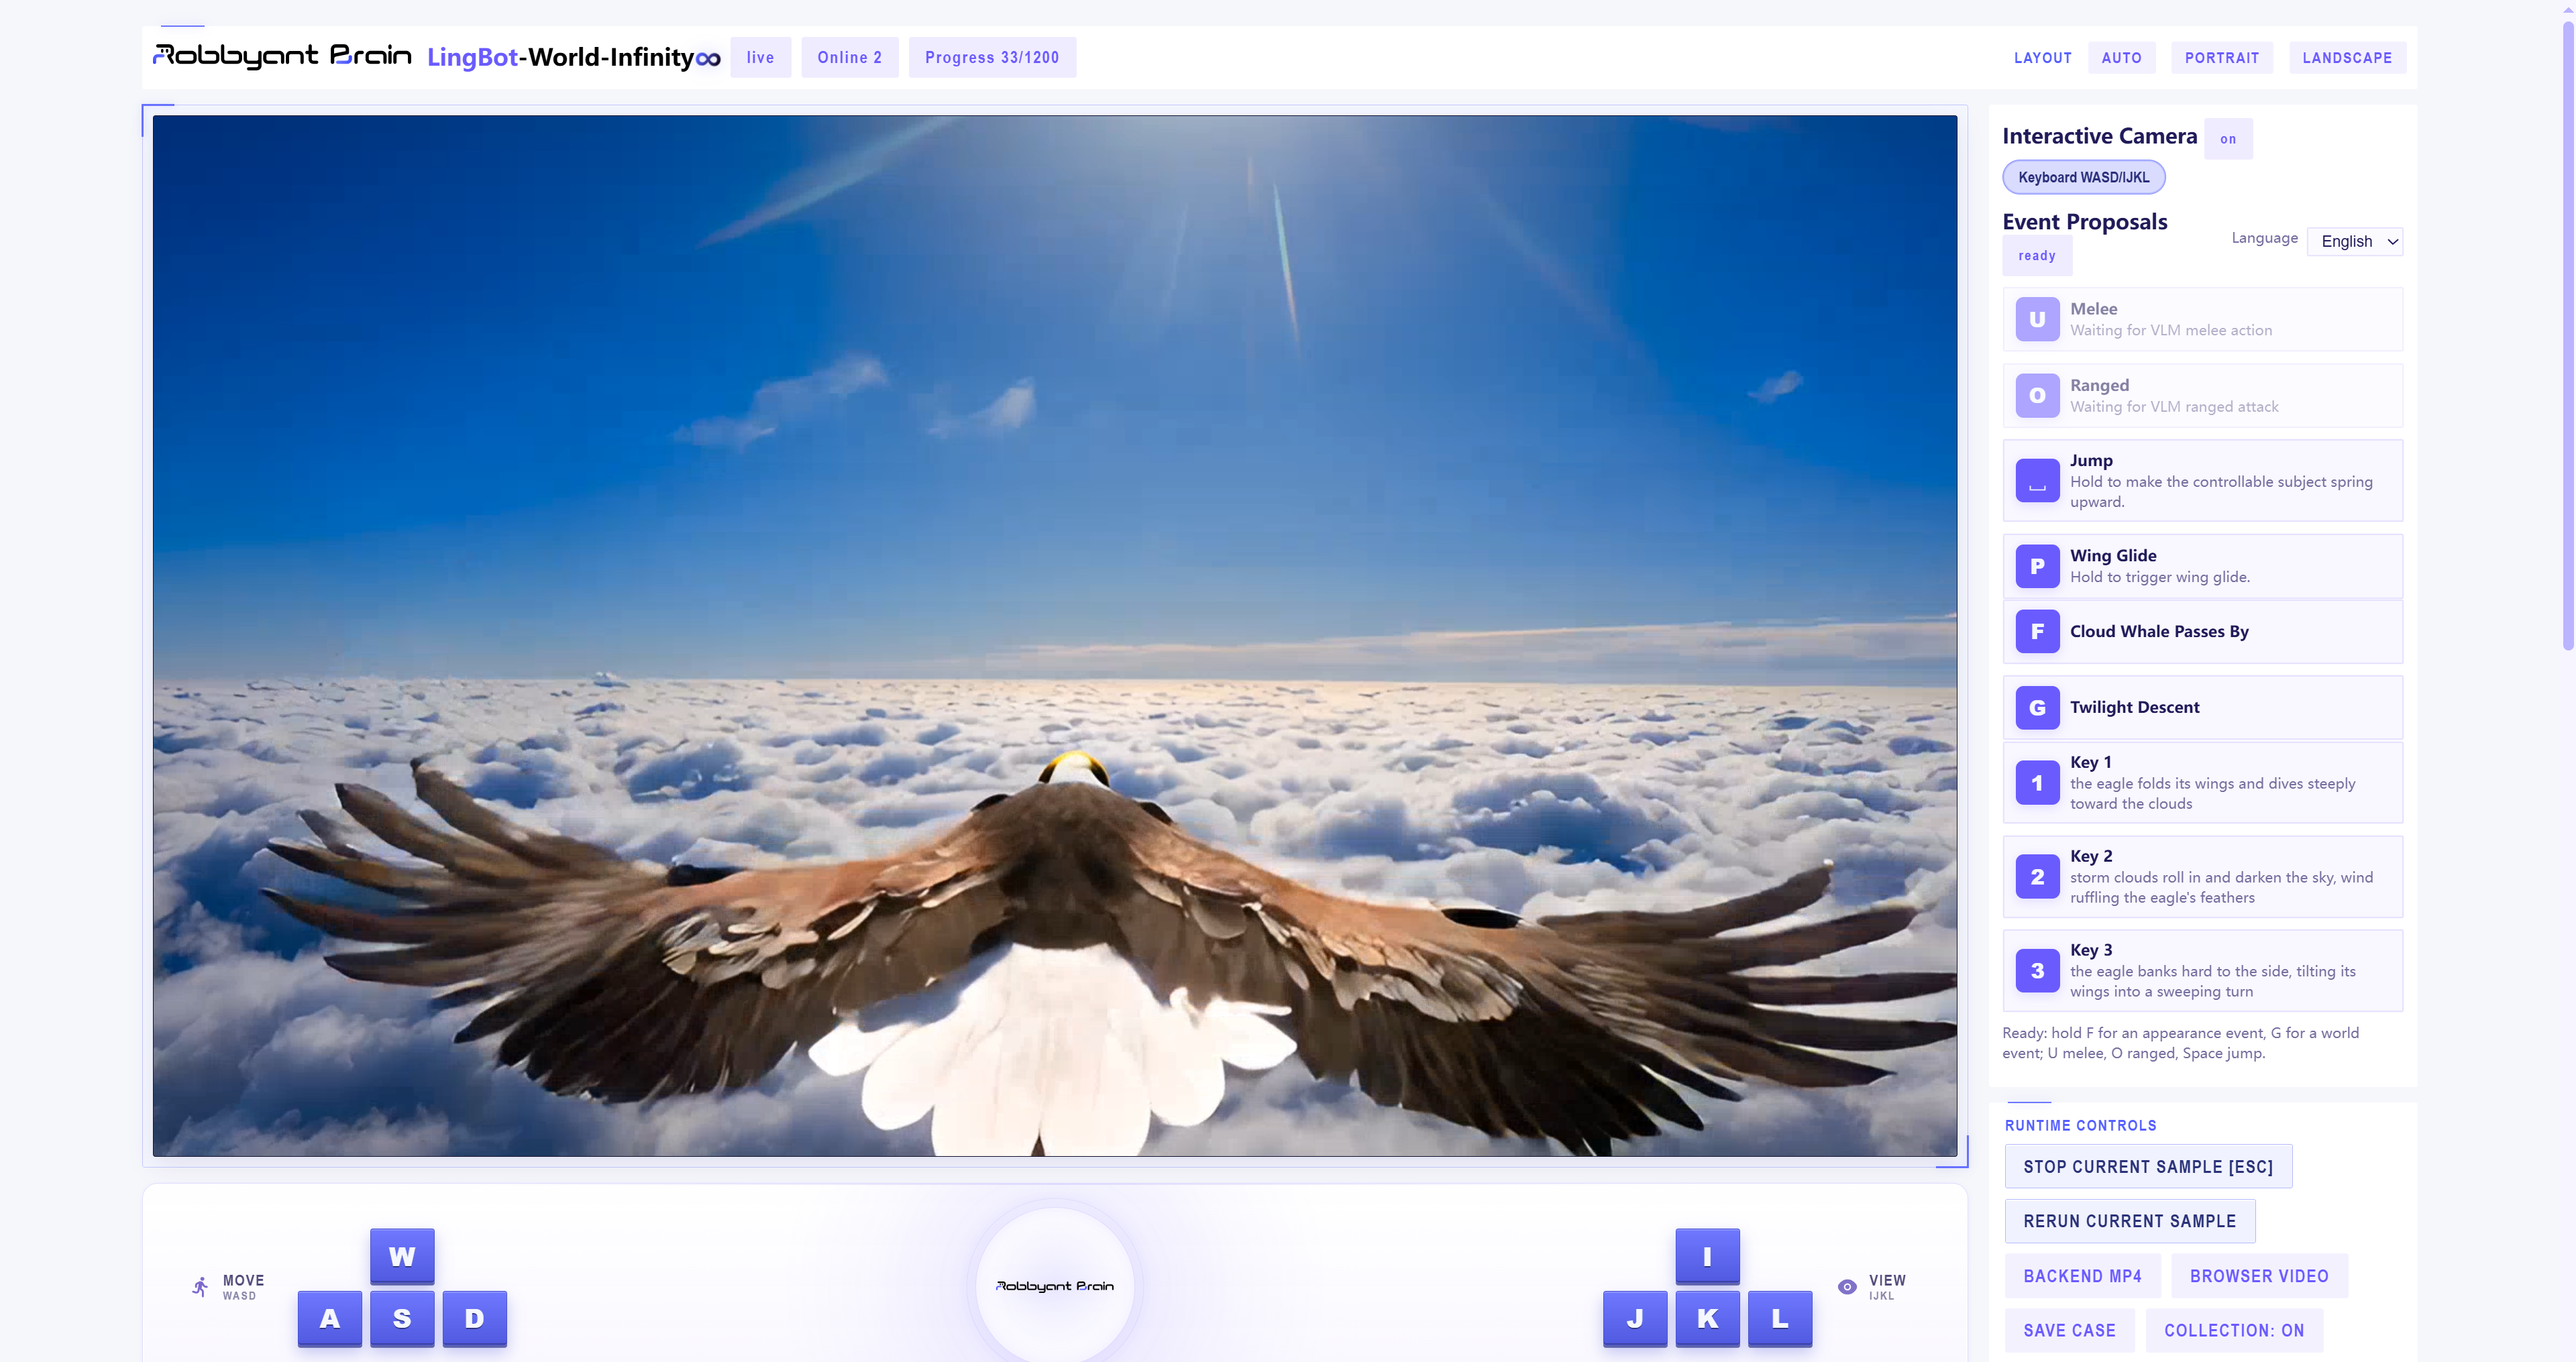Click the 3 key icon for Key 3
The width and height of the screenshot is (2576, 1362).
tap(2037, 971)
